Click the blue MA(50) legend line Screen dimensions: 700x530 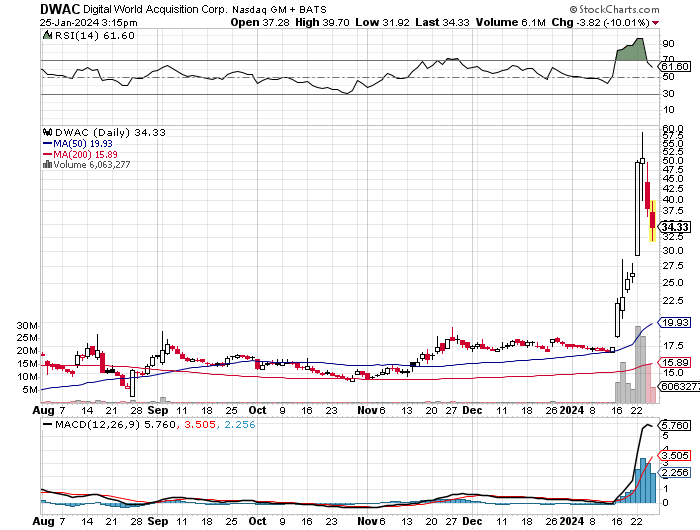[47, 144]
